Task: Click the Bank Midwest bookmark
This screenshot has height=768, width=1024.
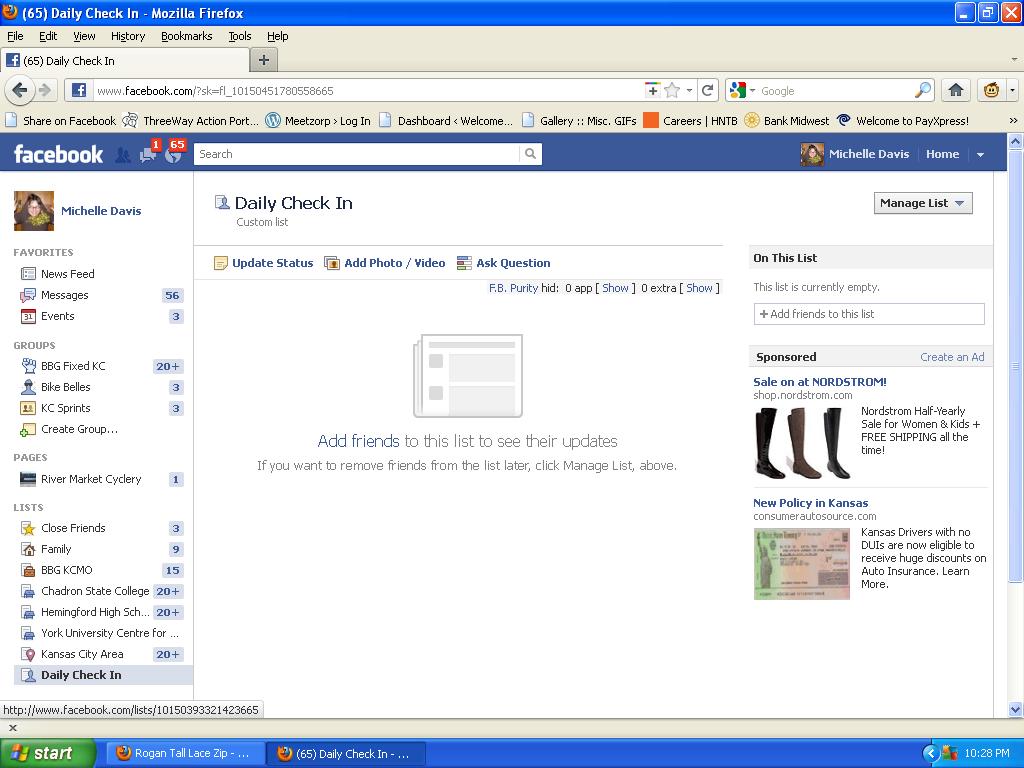Action: coord(786,121)
